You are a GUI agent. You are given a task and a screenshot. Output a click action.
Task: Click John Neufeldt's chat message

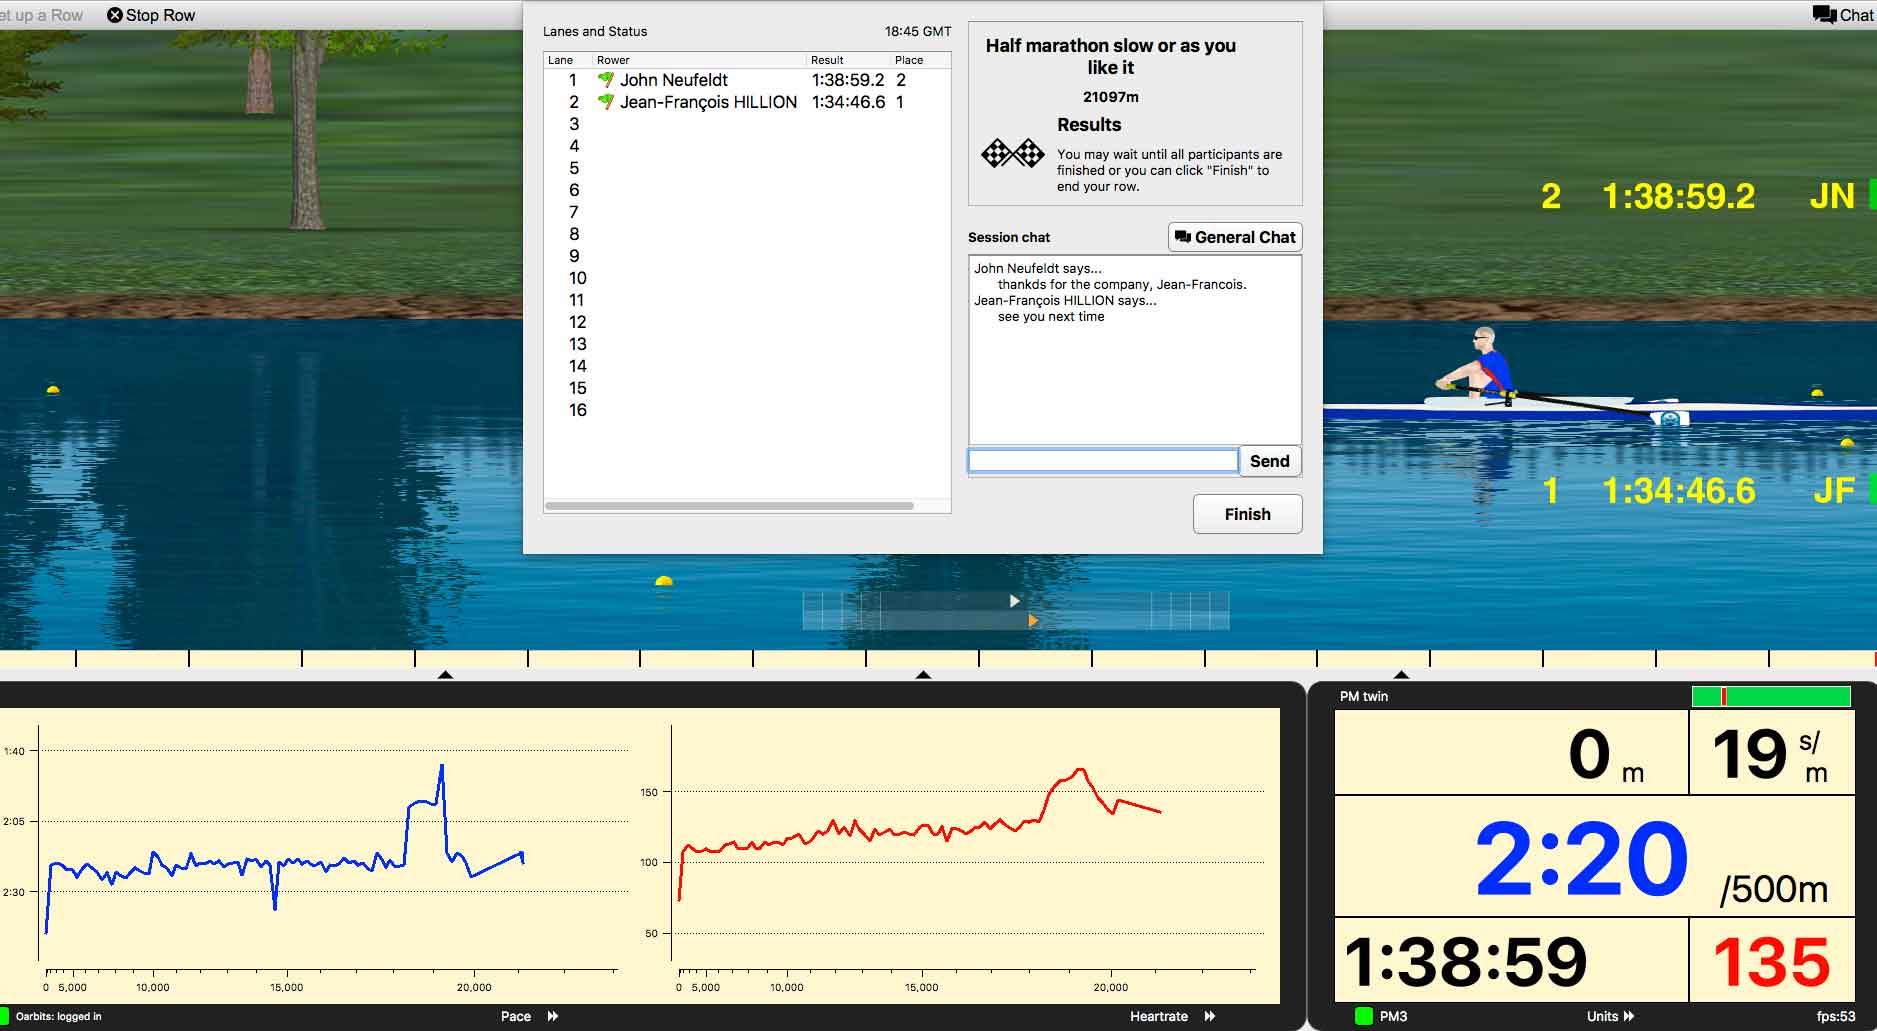click(1122, 284)
